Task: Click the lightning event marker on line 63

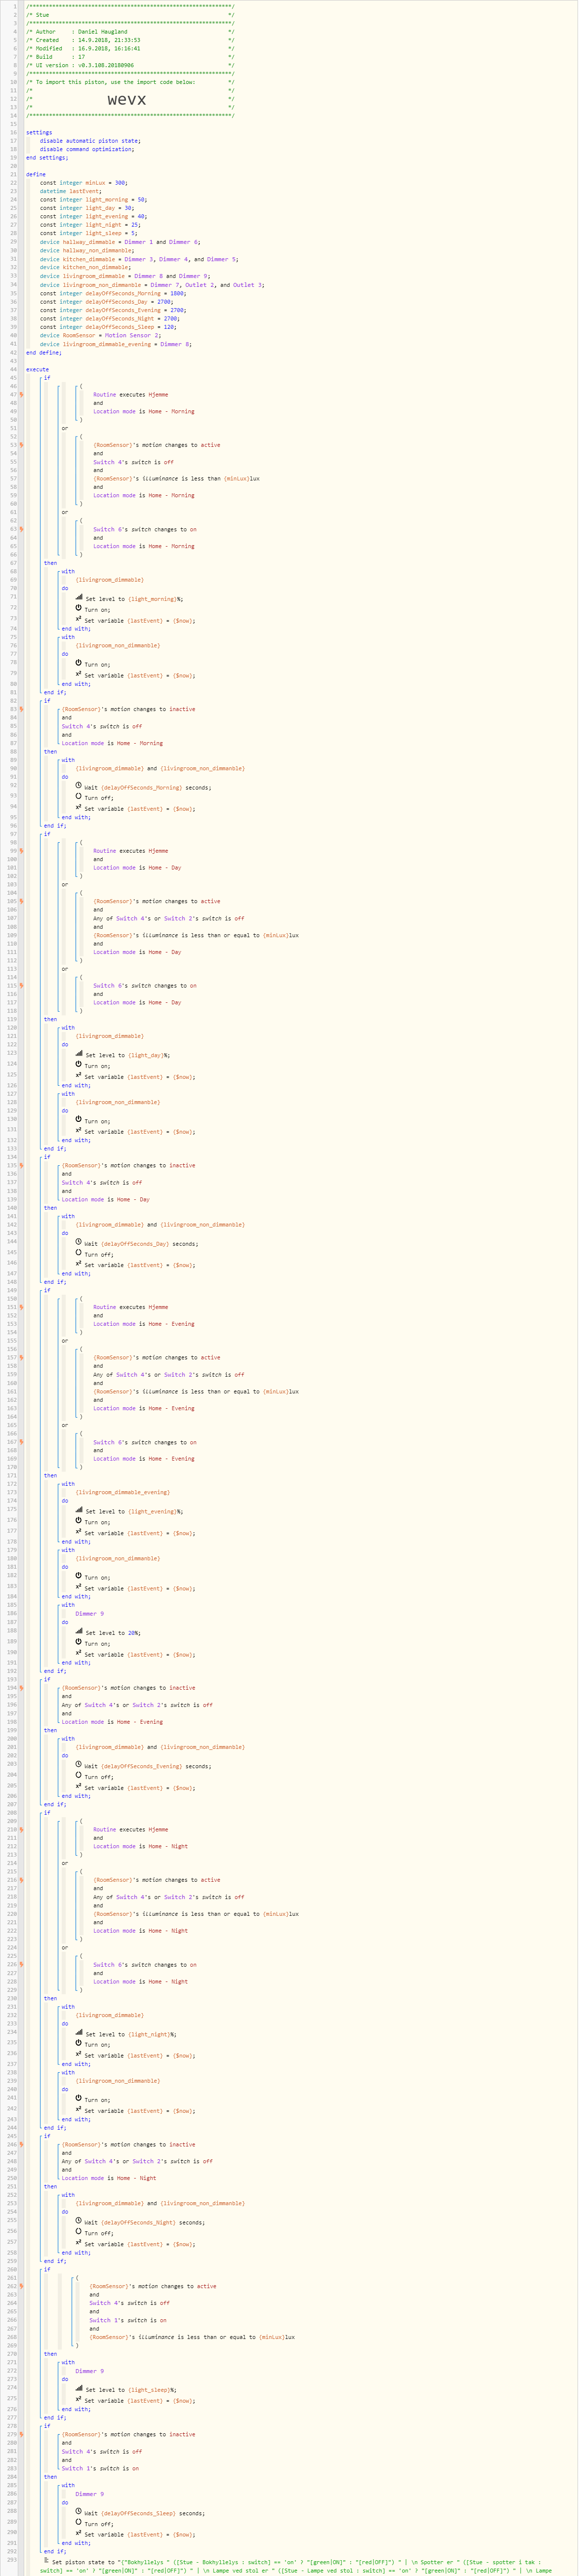Action: pyautogui.click(x=21, y=529)
